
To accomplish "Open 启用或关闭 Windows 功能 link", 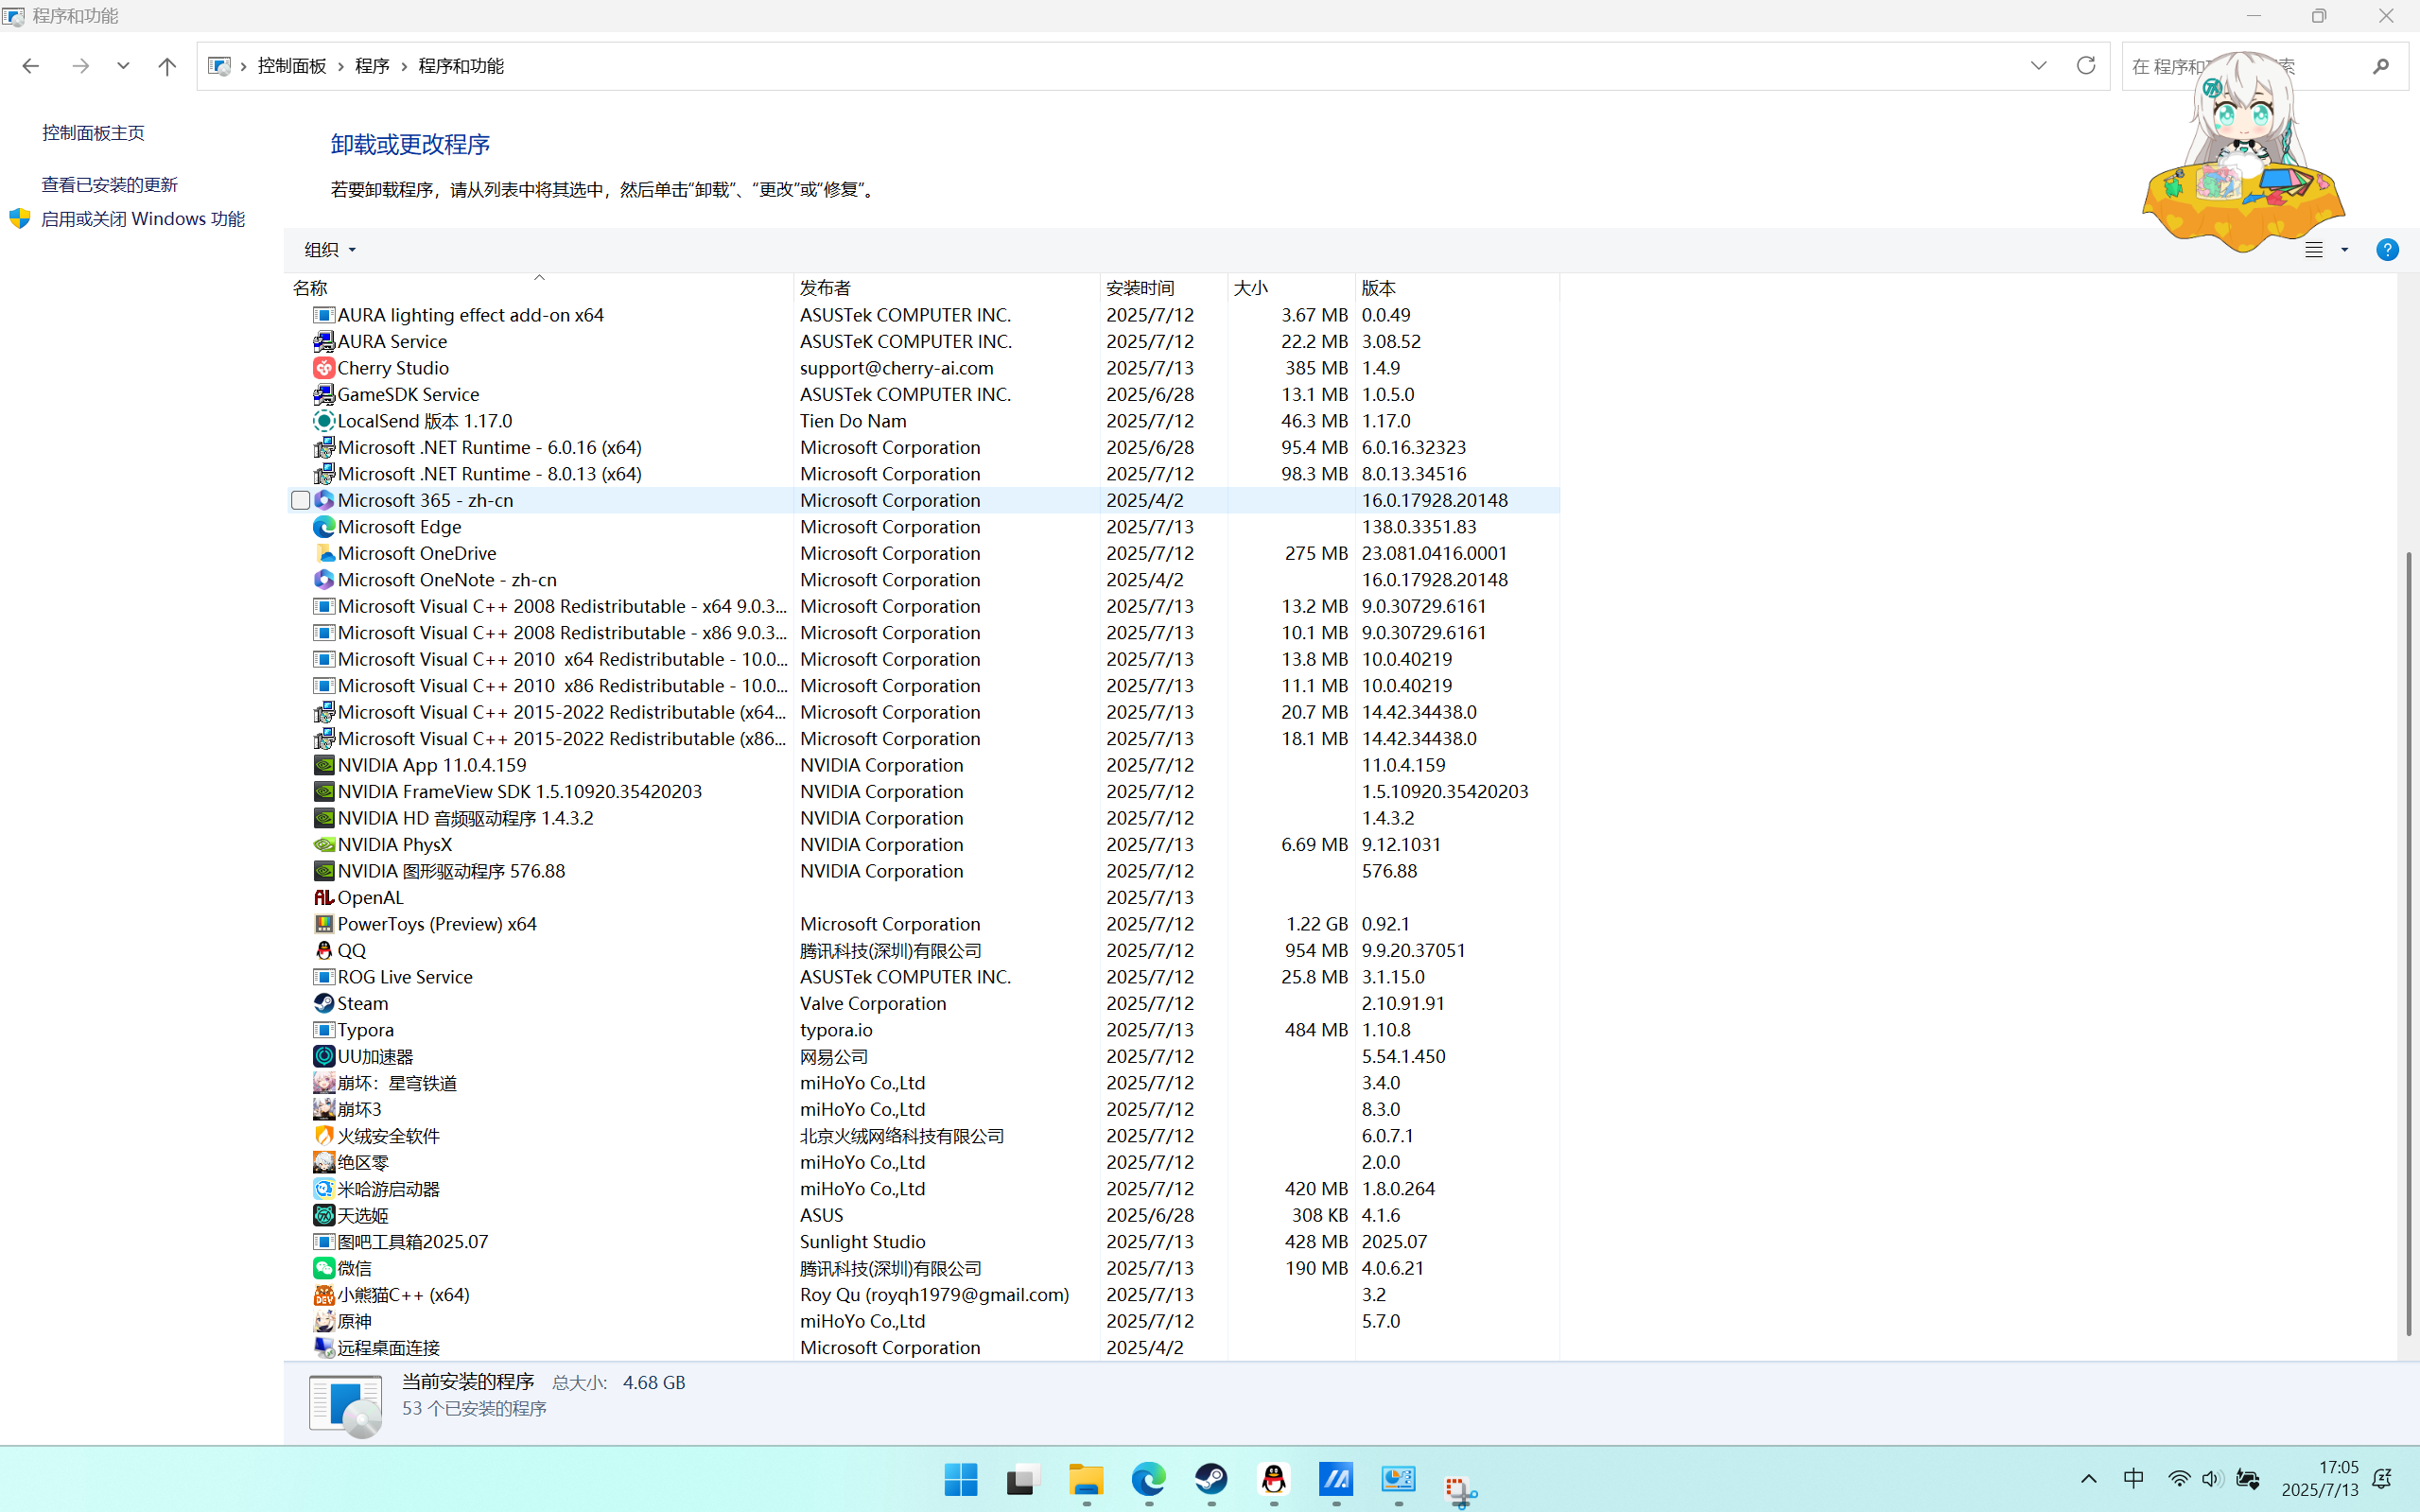I will tap(142, 219).
